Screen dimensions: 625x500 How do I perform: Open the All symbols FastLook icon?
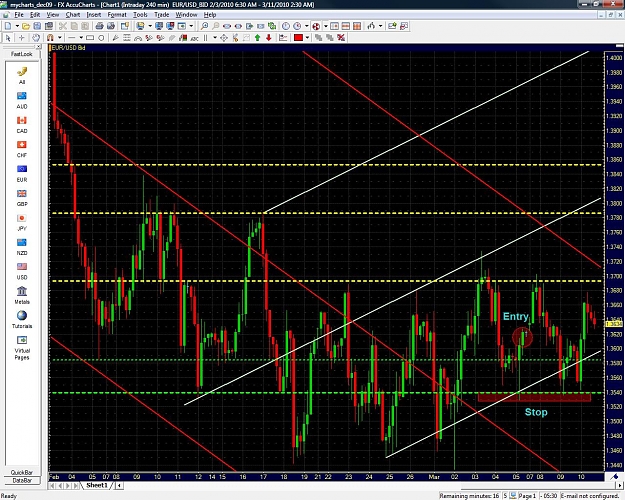[x=22, y=75]
